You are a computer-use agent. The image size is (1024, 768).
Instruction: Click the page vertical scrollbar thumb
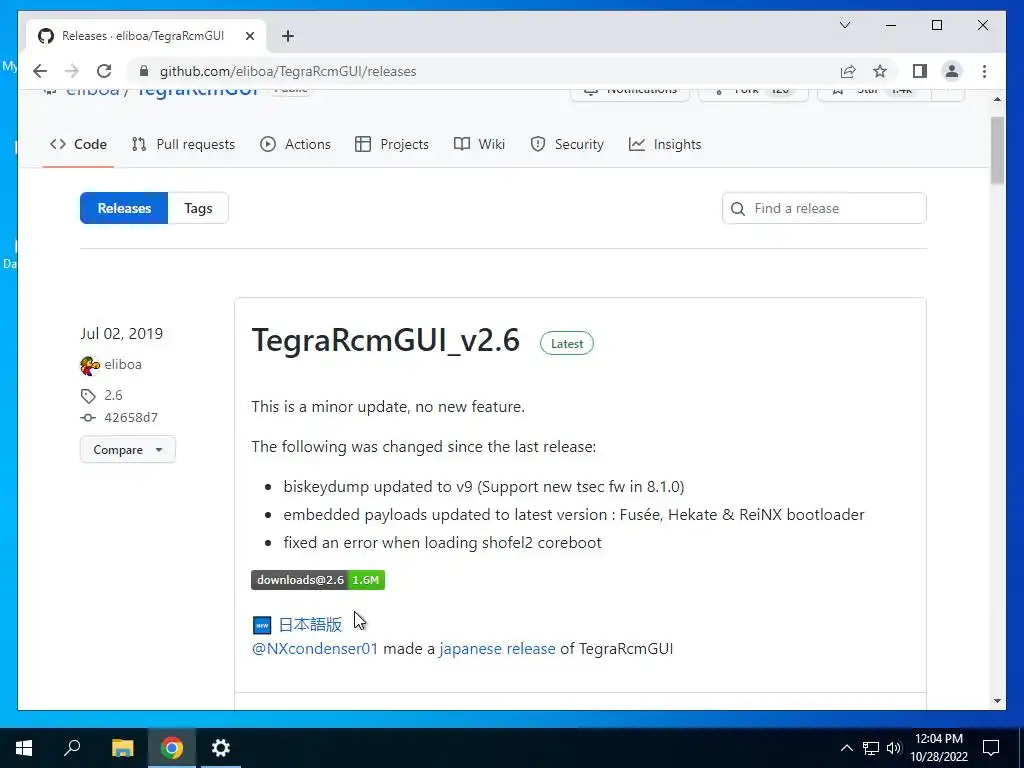pos(997,150)
